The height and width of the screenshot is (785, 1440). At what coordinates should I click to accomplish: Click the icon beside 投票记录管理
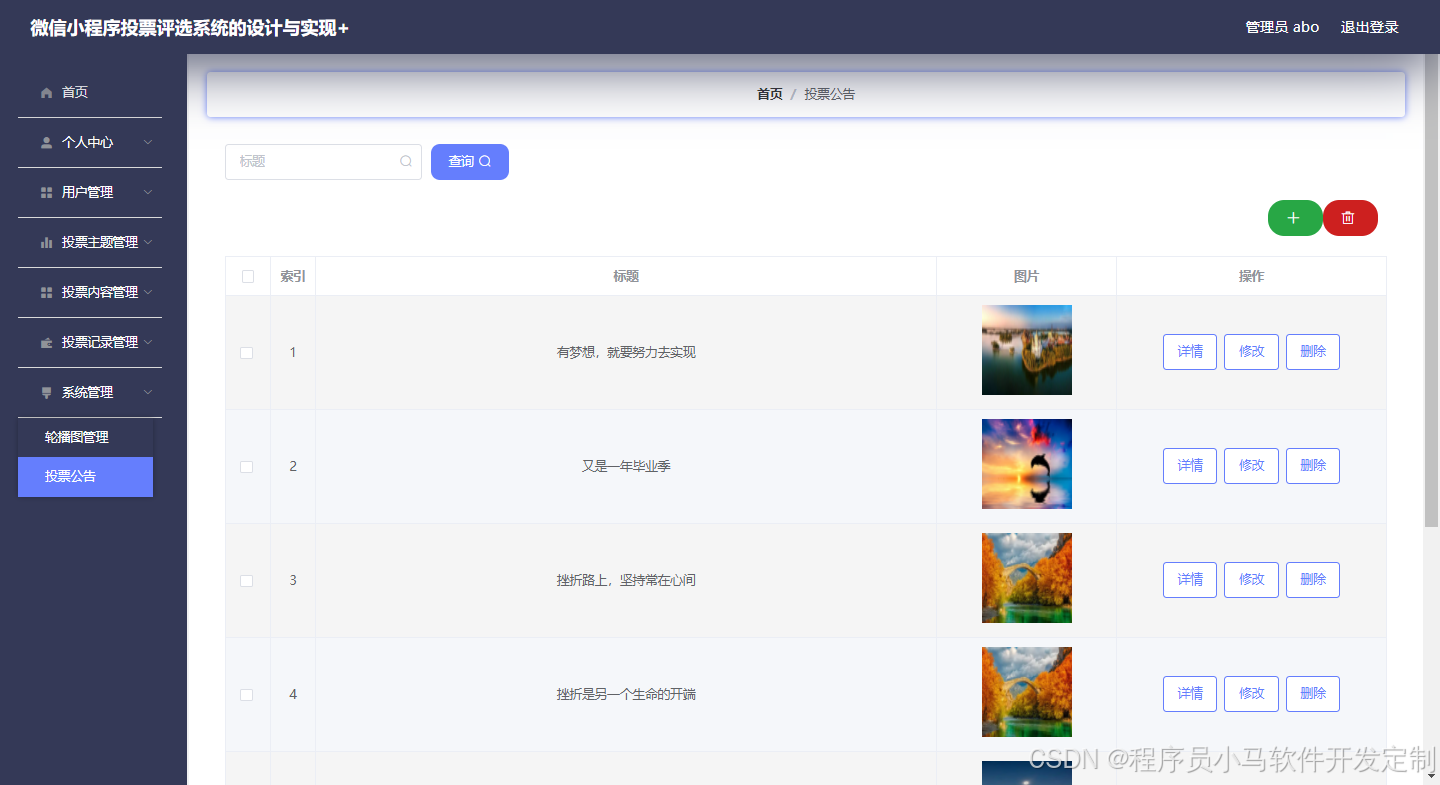[46, 342]
